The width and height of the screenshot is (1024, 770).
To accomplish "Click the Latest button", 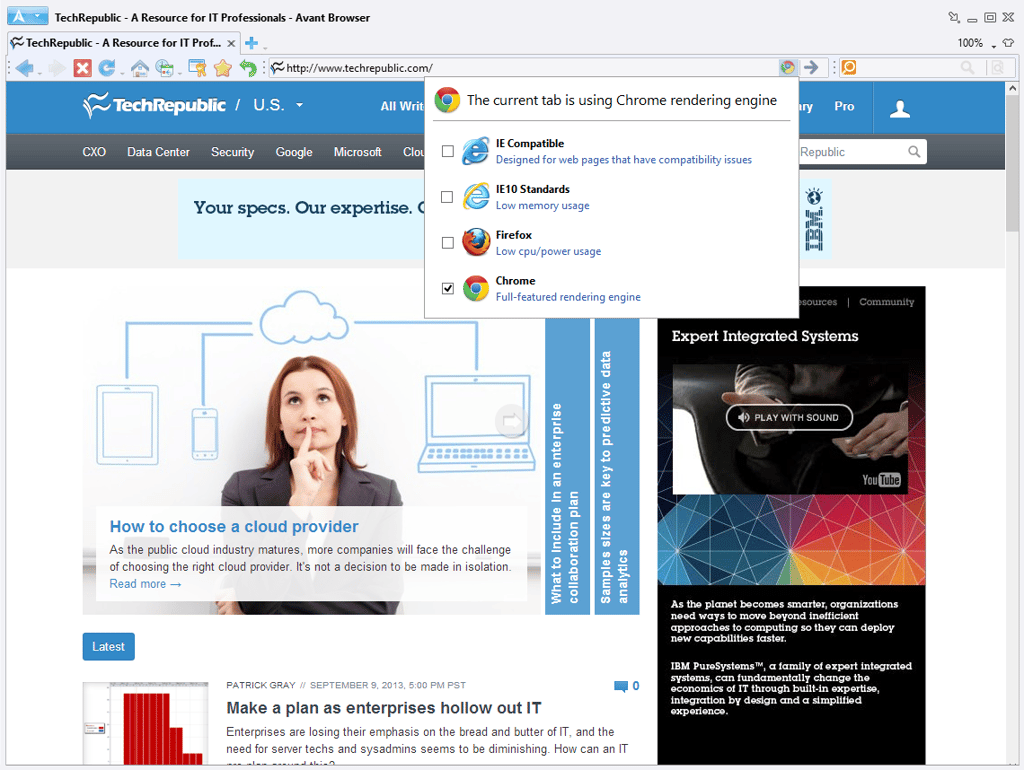I will (108, 647).
